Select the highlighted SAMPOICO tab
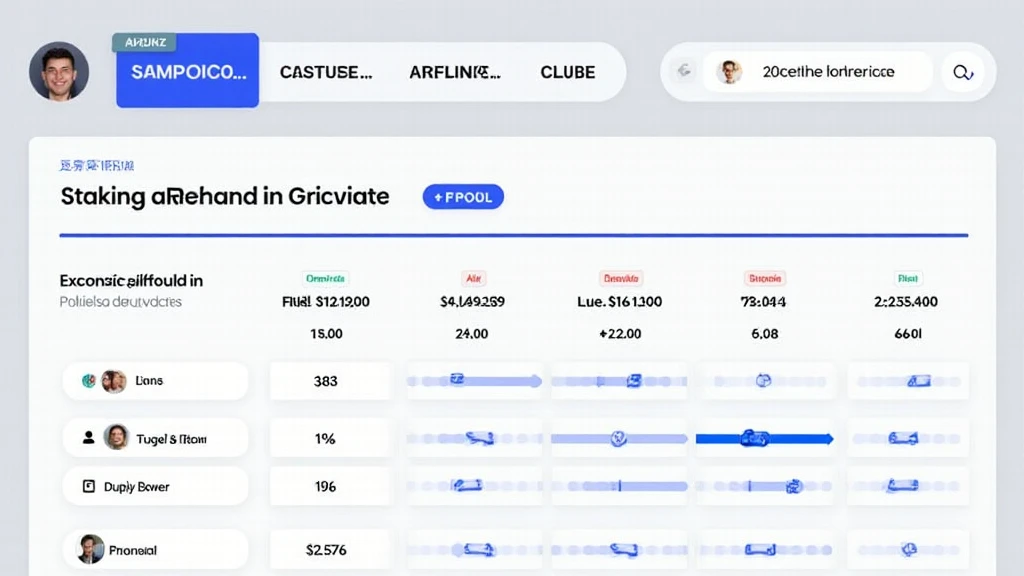 click(188, 72)
